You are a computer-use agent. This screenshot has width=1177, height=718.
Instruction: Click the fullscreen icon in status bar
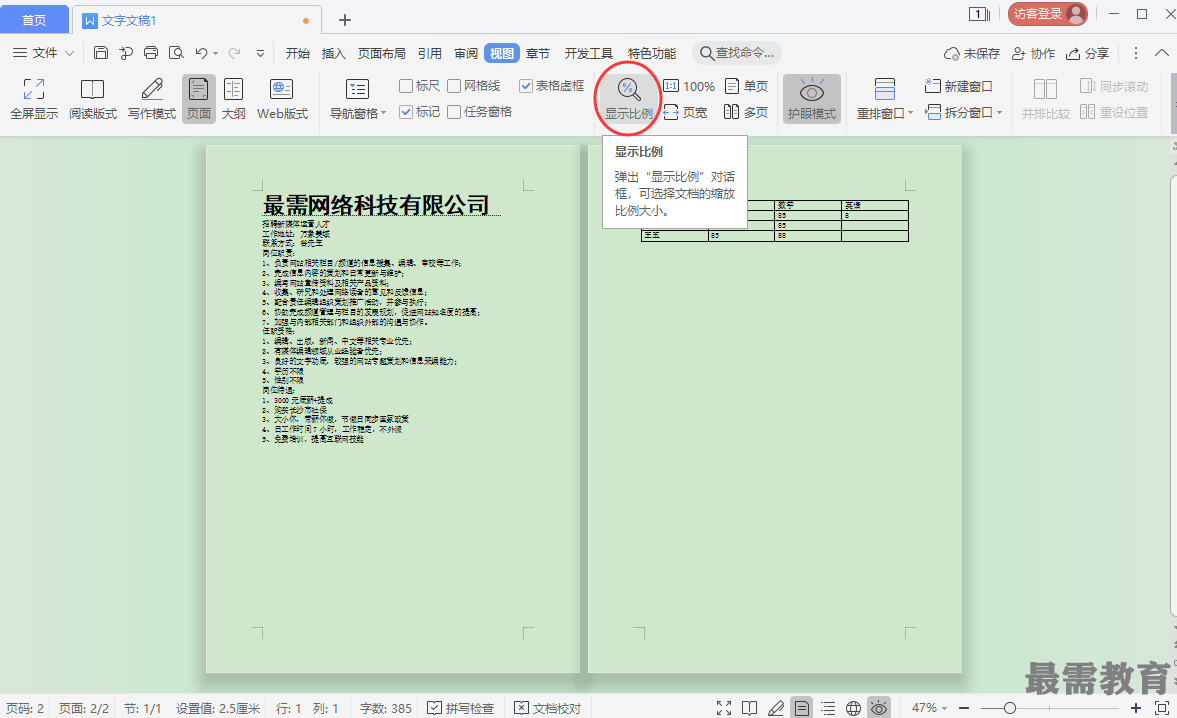coord(724,707)
